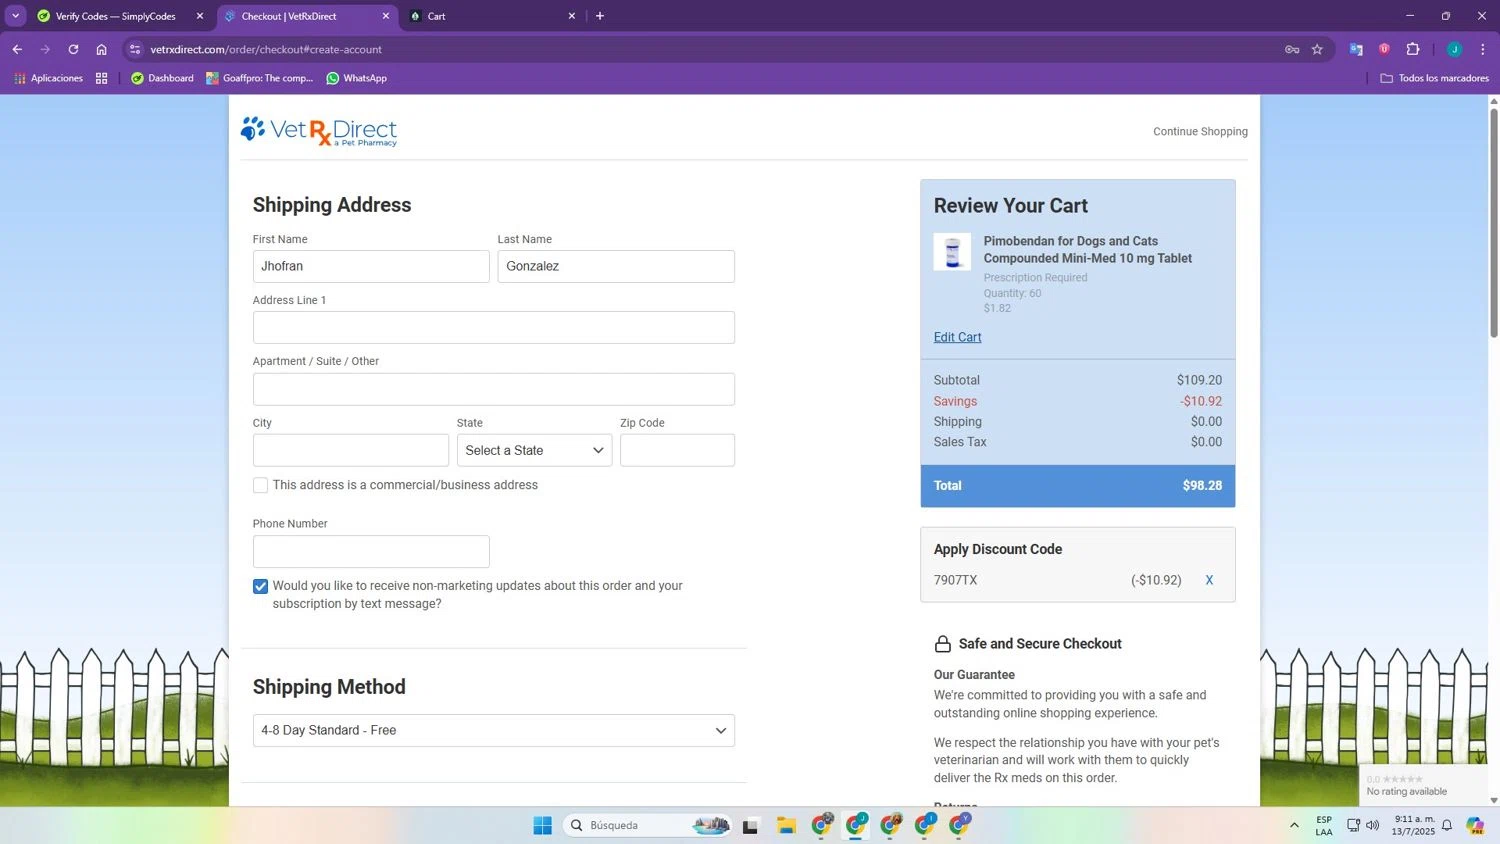Click the Address Line 1 field
1500x844 pixels.
tap(493, 327)
